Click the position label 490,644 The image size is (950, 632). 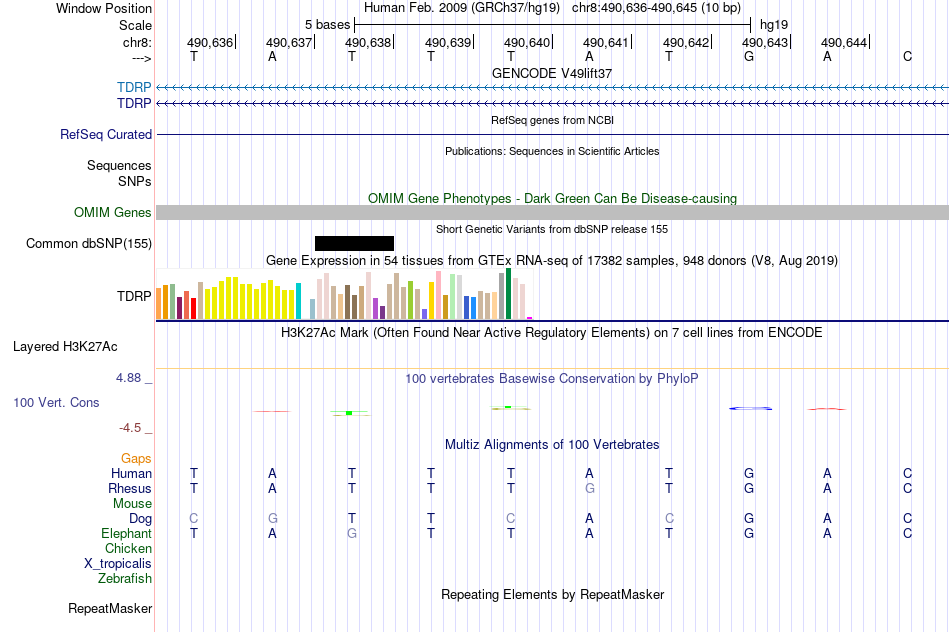click(x=843, y=42)
